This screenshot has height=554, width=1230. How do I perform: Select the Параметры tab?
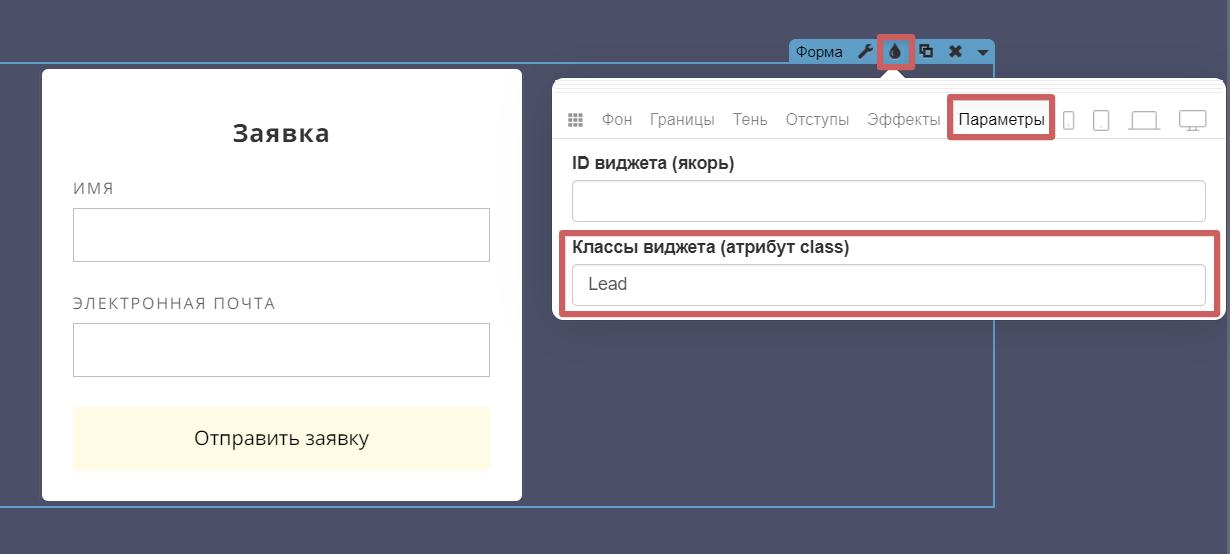[1001, 120]
